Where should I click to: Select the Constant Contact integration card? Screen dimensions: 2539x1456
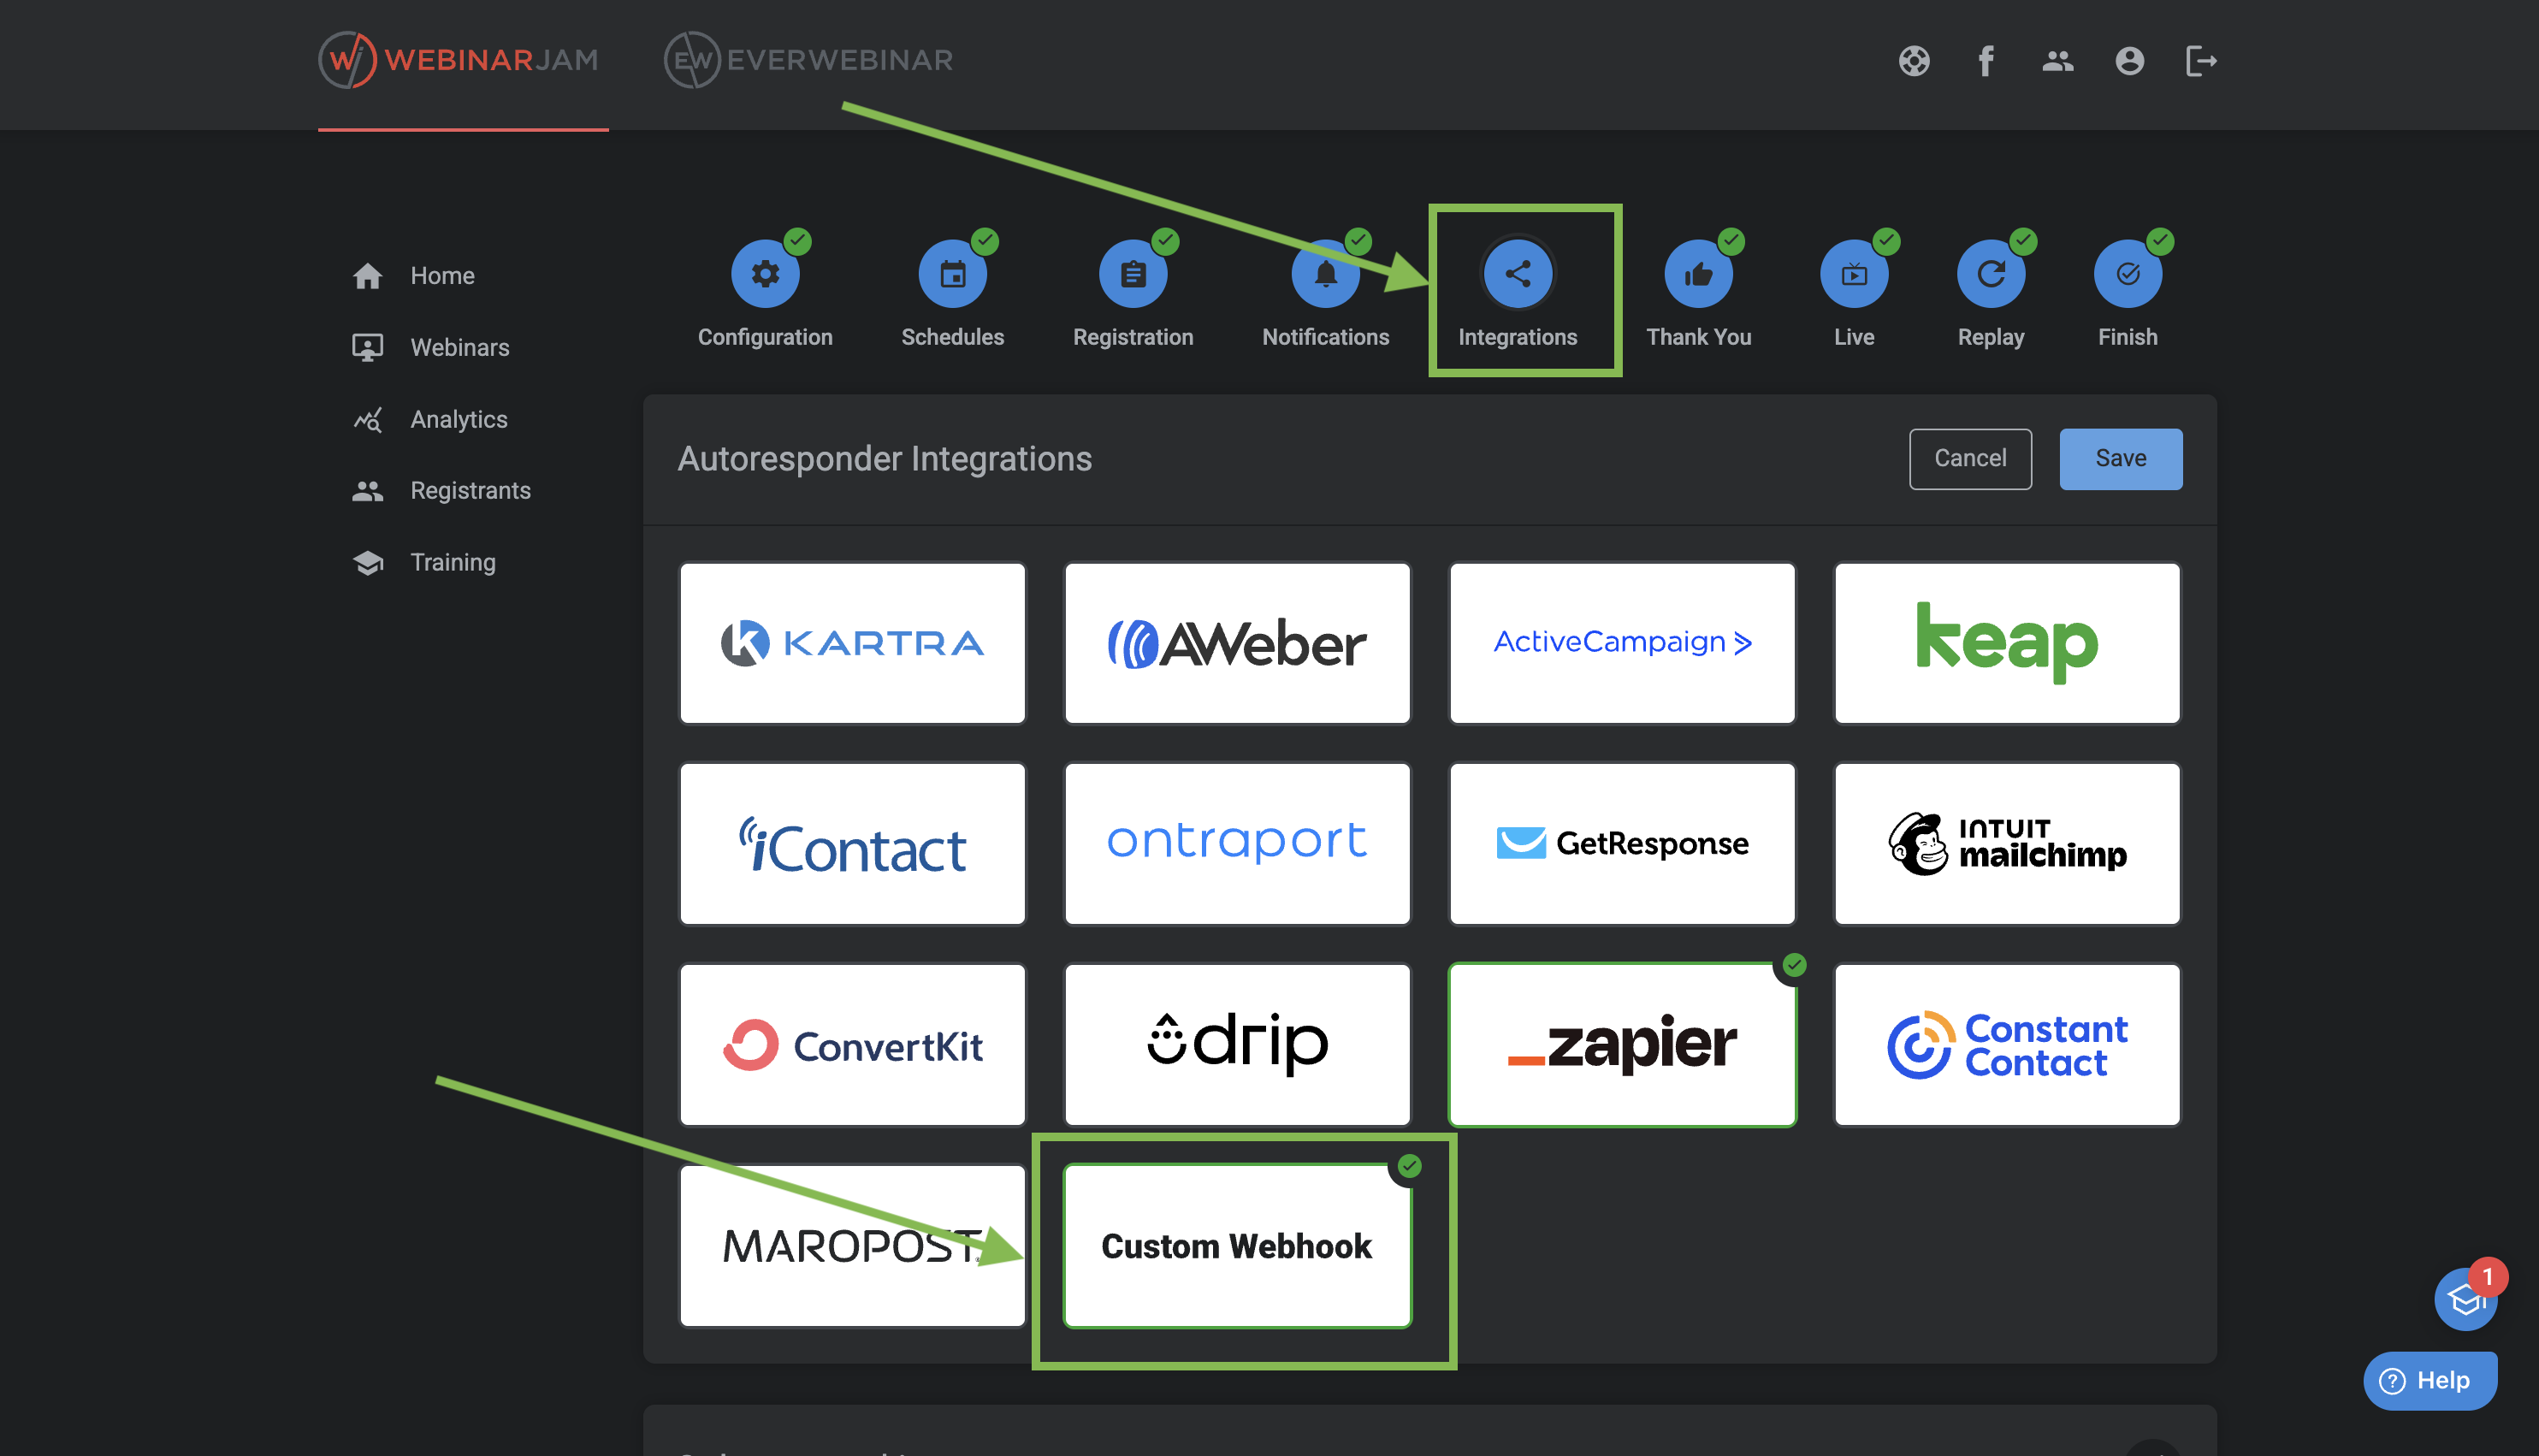click(x=2007, y=1045)
